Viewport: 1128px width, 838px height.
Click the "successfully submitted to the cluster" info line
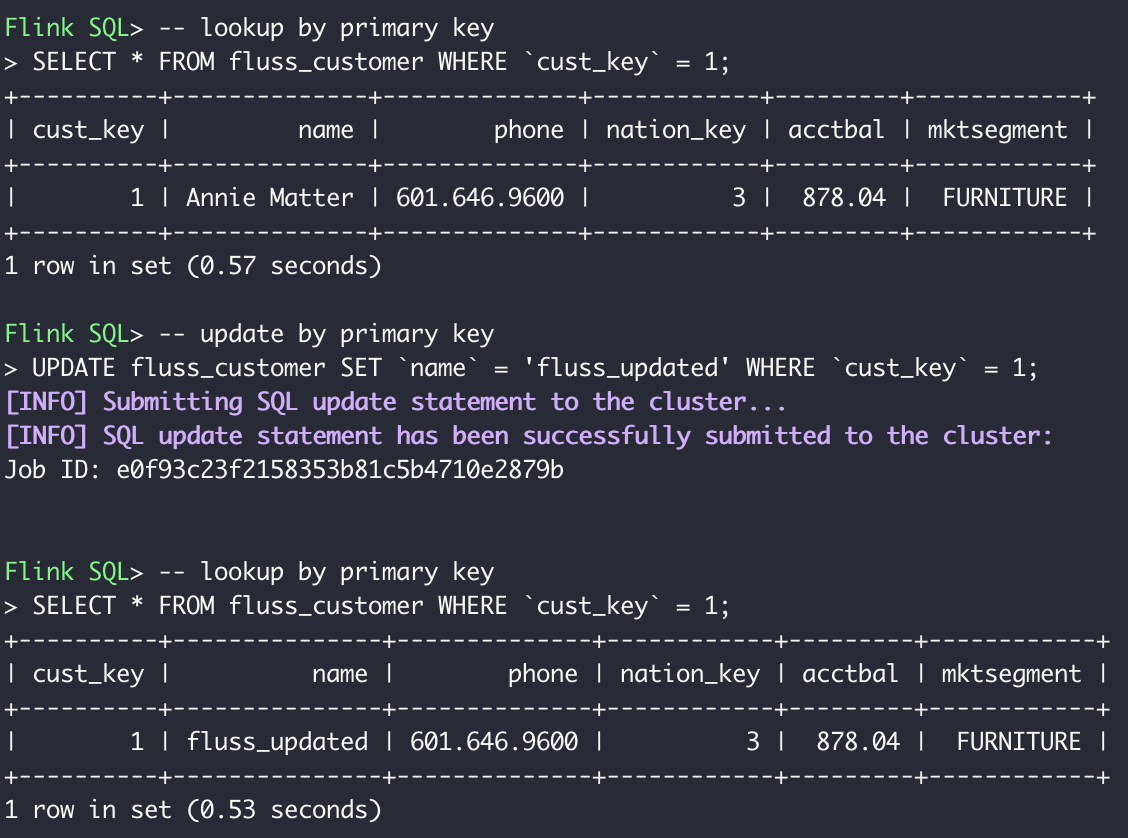pos(529,436)
